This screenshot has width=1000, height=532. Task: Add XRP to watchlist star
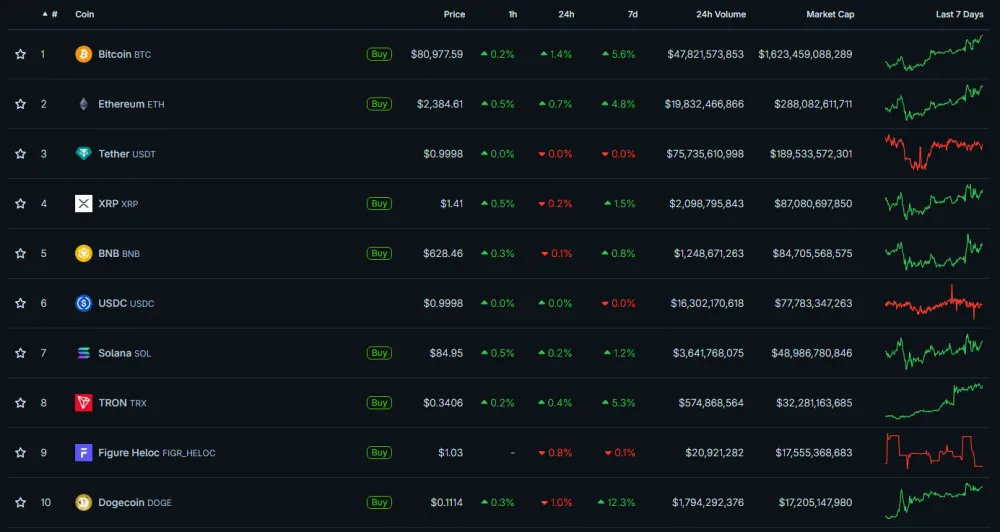[x=20, y=203]
